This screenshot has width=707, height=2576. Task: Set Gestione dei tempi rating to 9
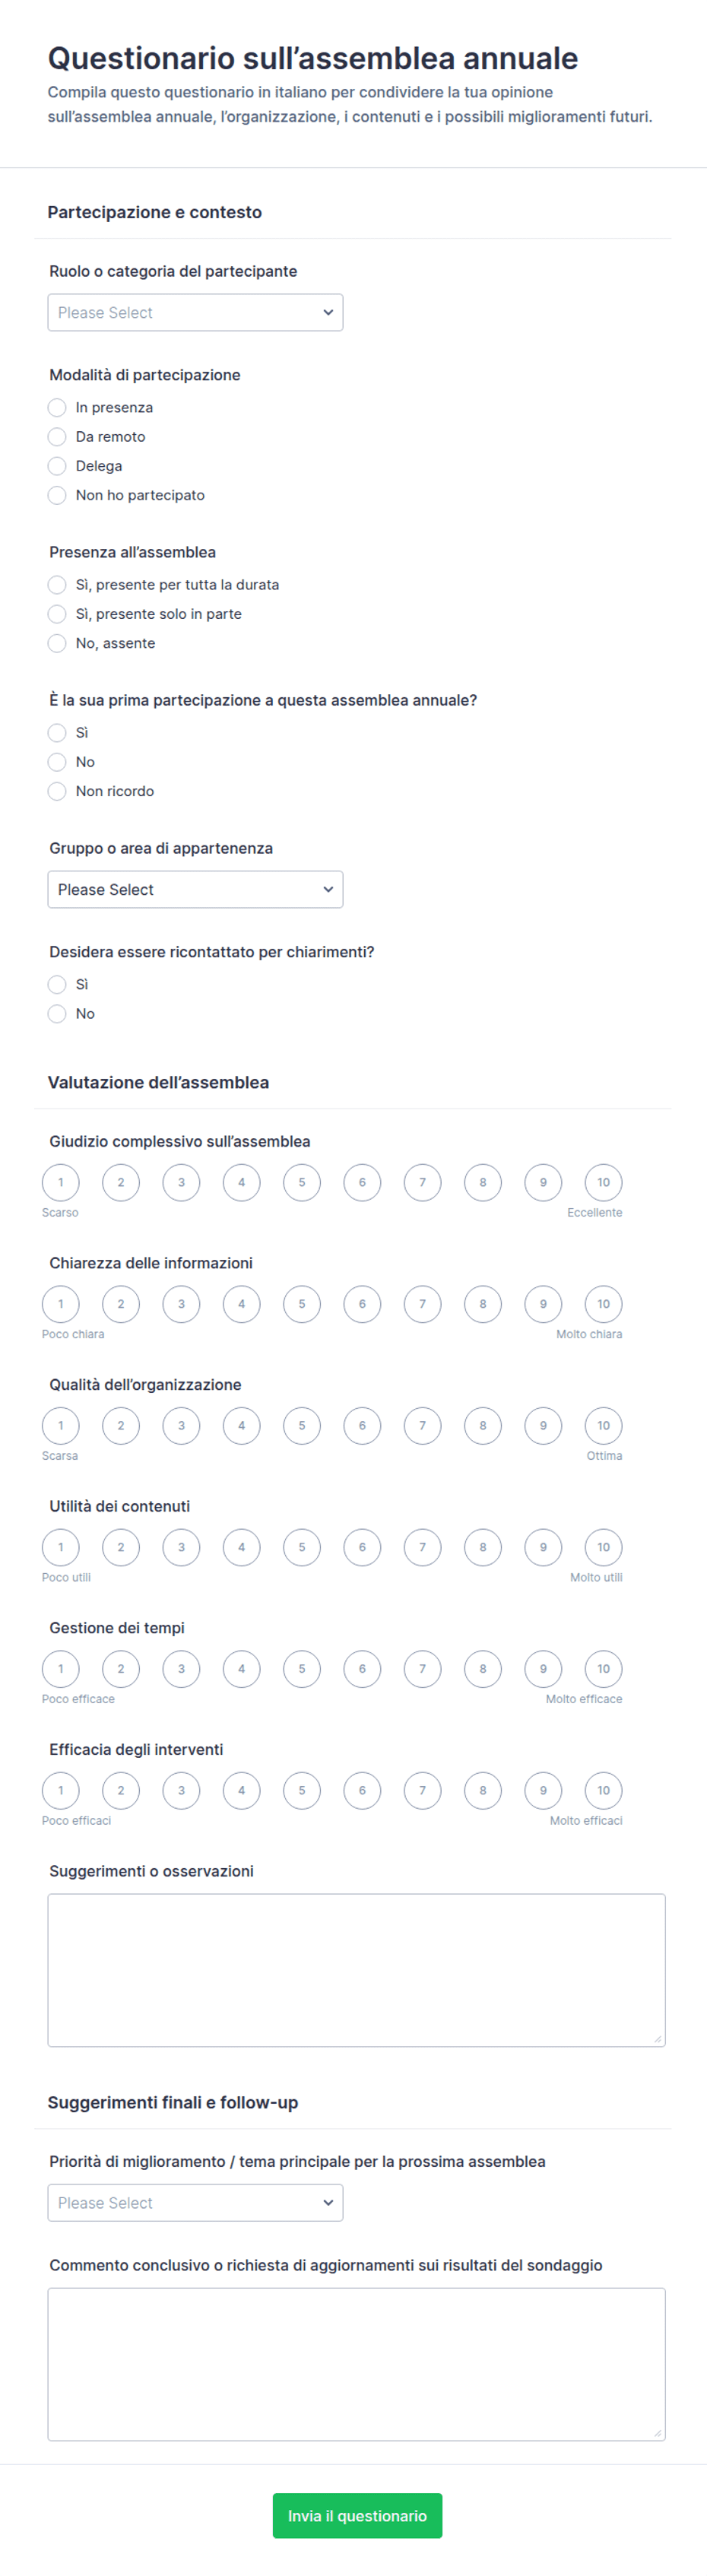[543, 1668]
